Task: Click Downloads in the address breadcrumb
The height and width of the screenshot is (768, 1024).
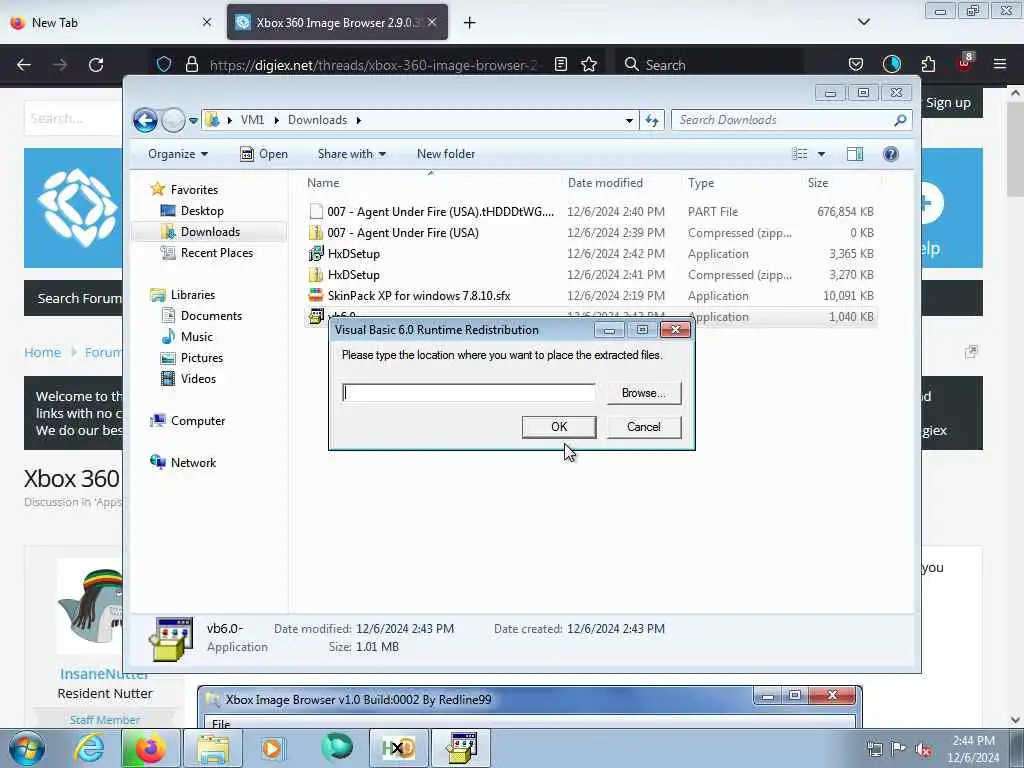Action: point(317,120)
